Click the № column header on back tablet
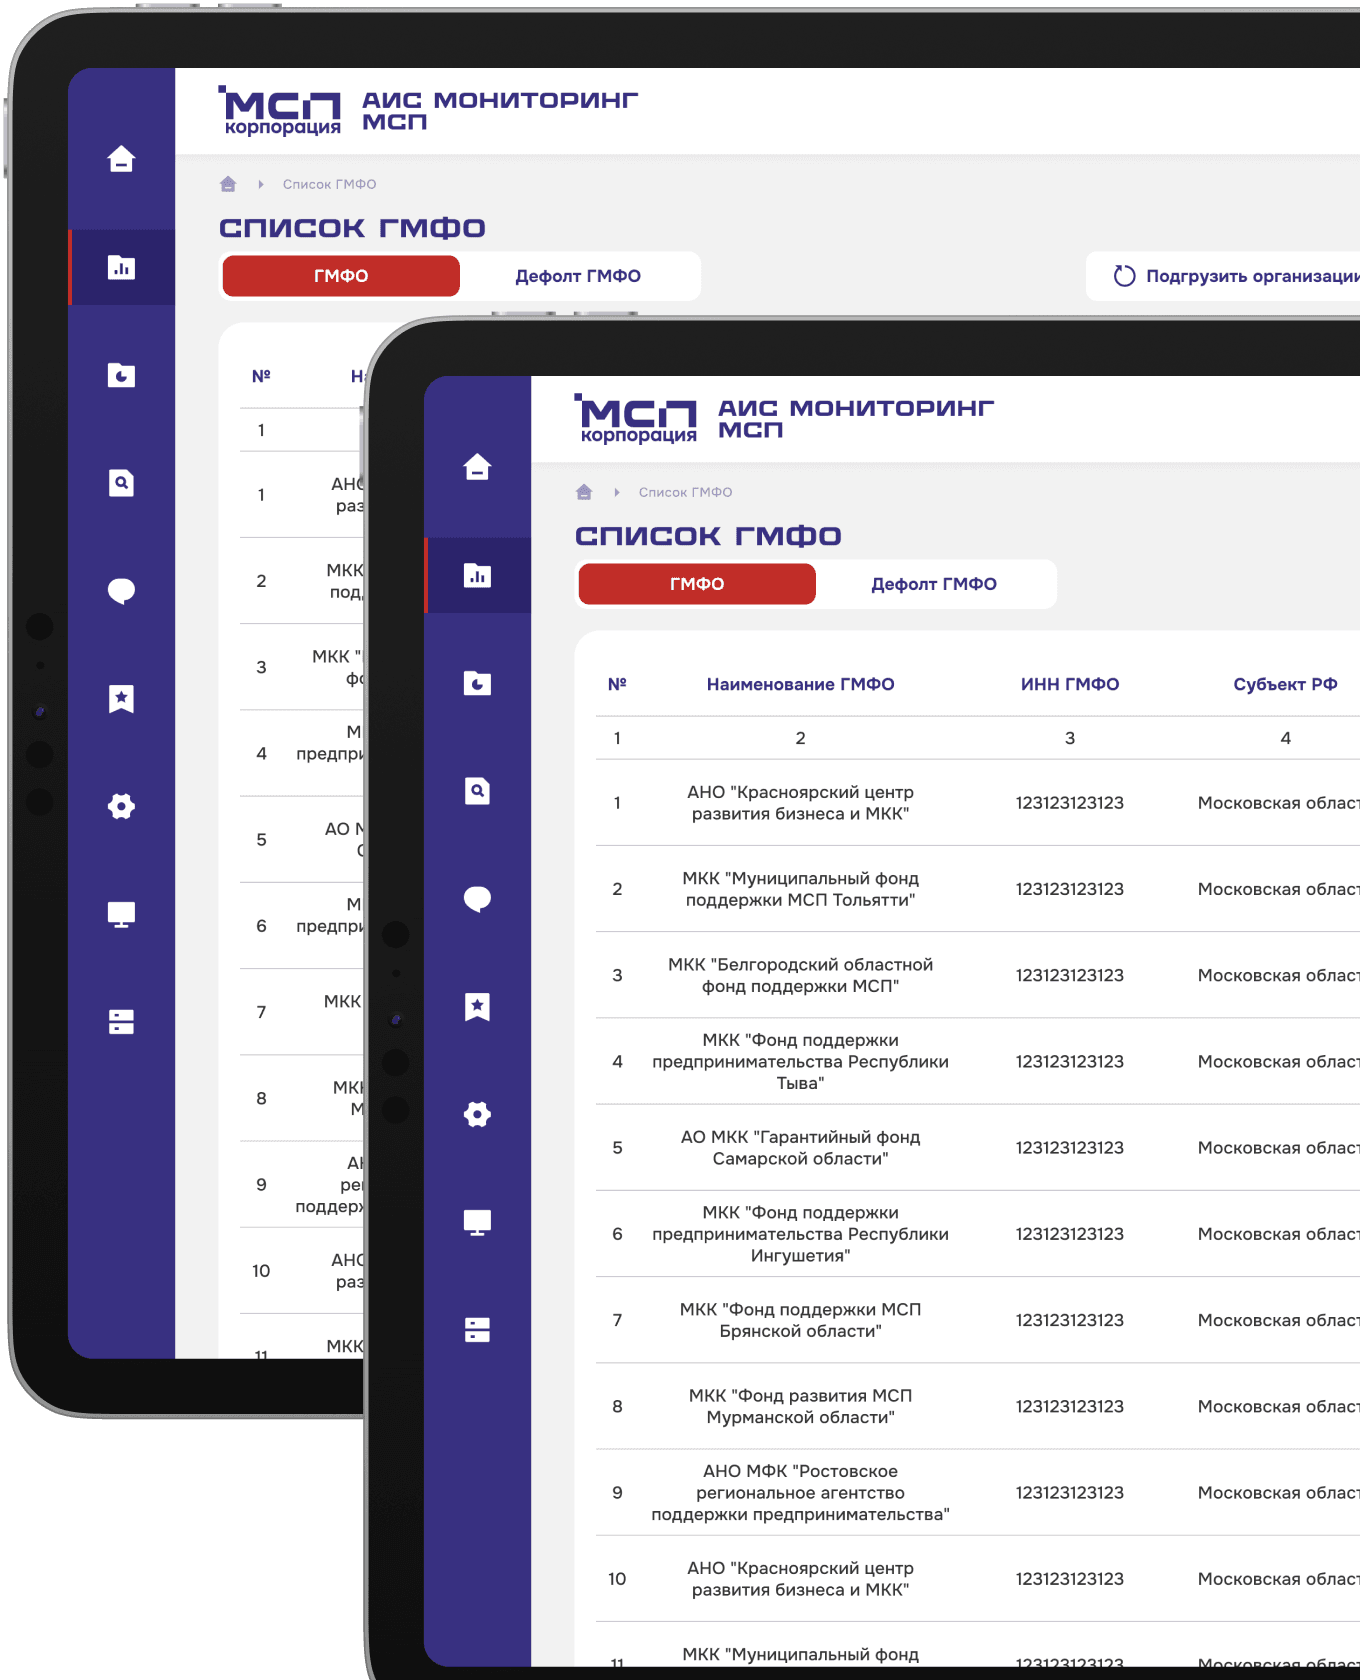This screenshot has height=1680, width=1360. (261, 376)
